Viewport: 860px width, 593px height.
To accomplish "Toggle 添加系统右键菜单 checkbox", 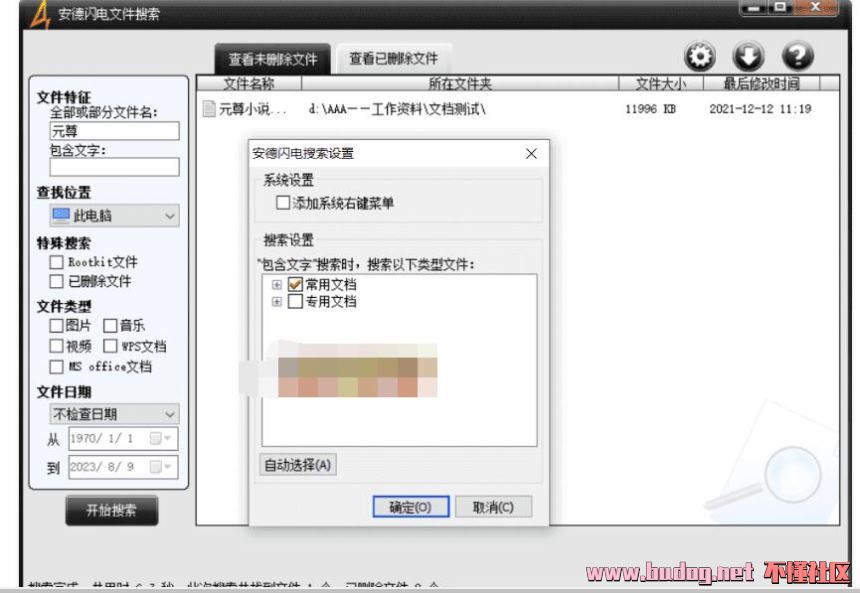I will pos(283,202).
